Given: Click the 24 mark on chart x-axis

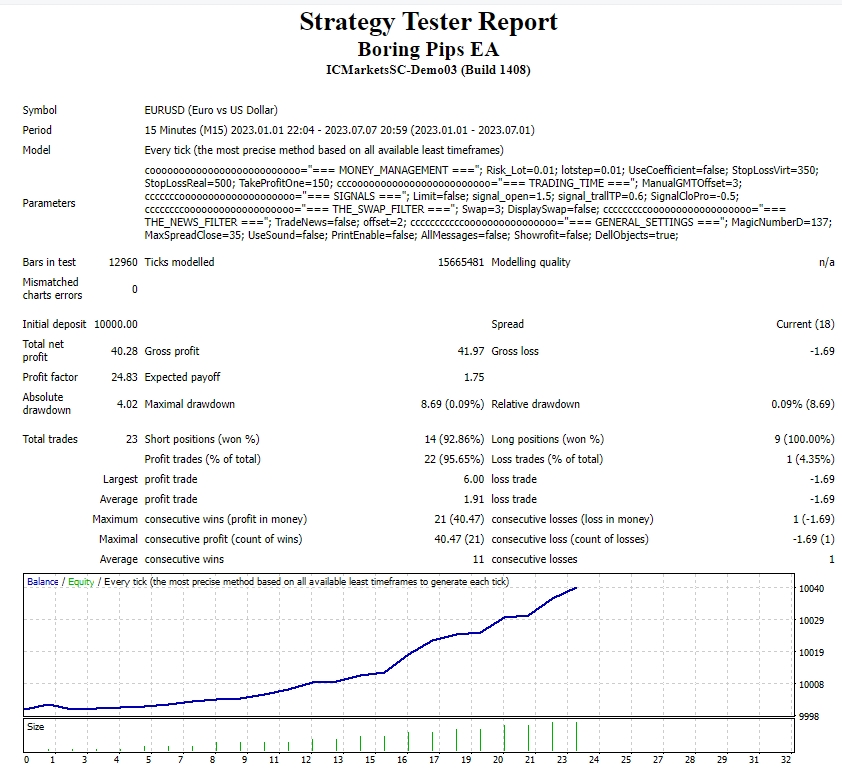Looking at the screenshot, I should 596,760.
